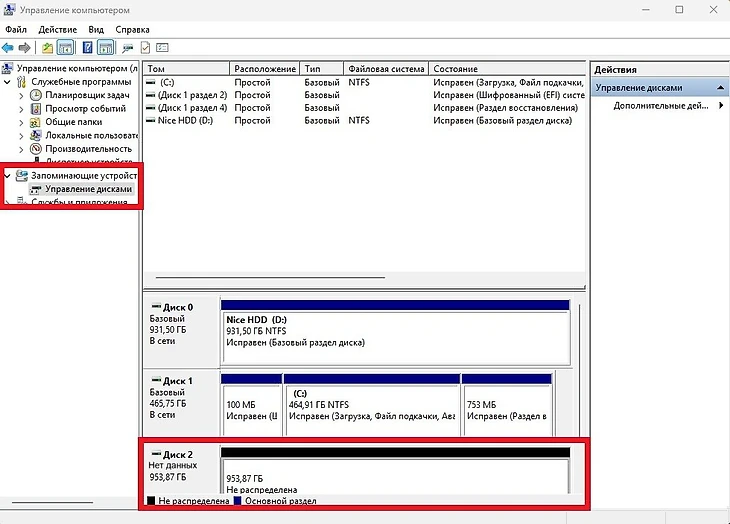Select the unallocated 953,87 ГБ space on Disk 2
Image resolution: width=730 pixels, height=524 pixels.
(x=395, y=478)
